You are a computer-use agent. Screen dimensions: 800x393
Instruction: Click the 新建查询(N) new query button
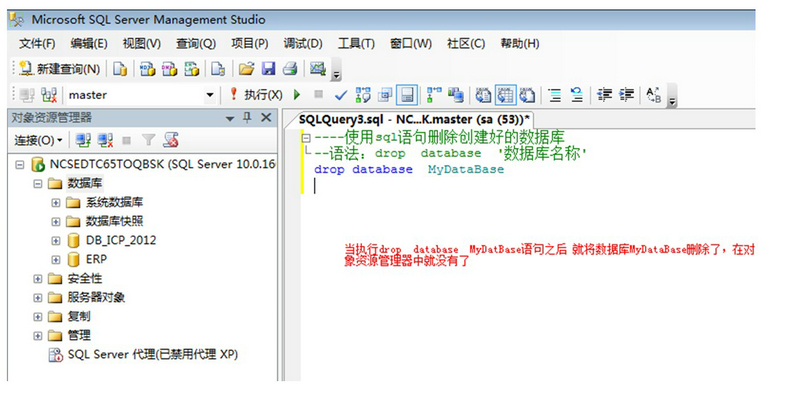59,69
